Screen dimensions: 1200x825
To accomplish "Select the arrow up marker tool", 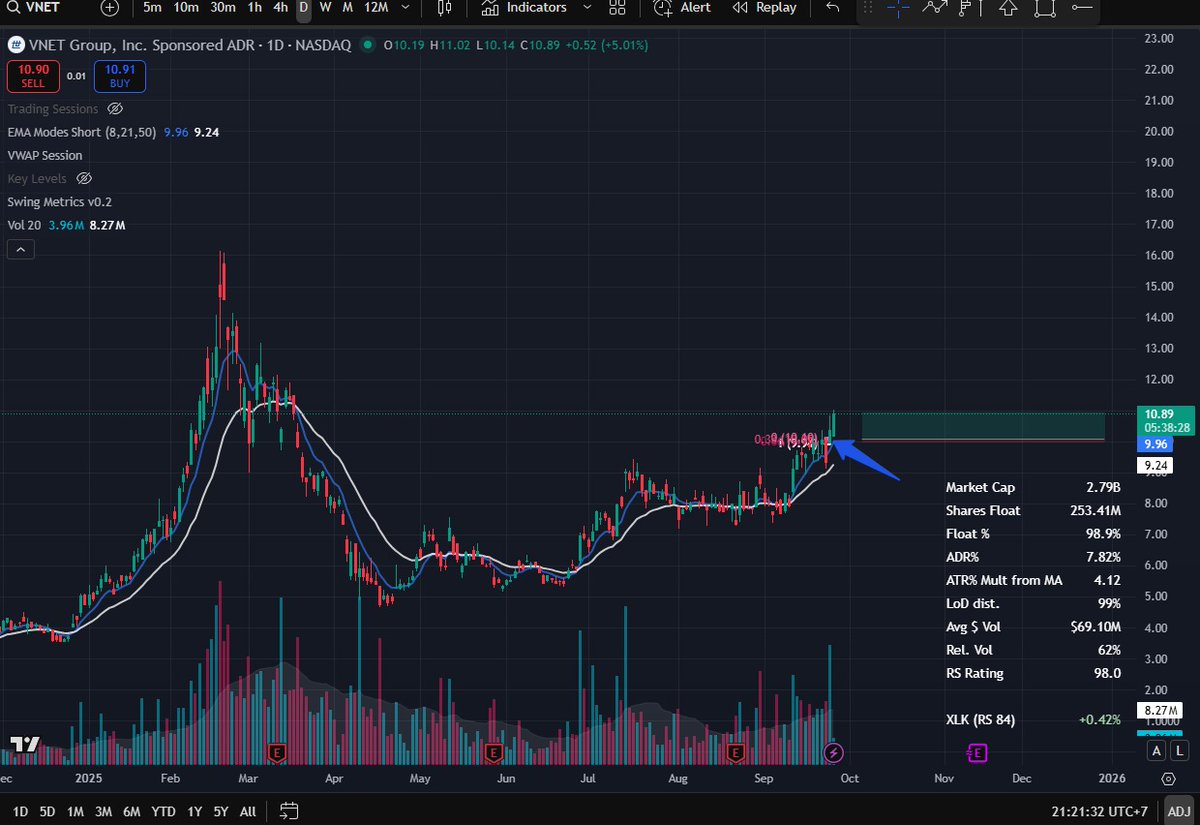I will [1008, 7].
